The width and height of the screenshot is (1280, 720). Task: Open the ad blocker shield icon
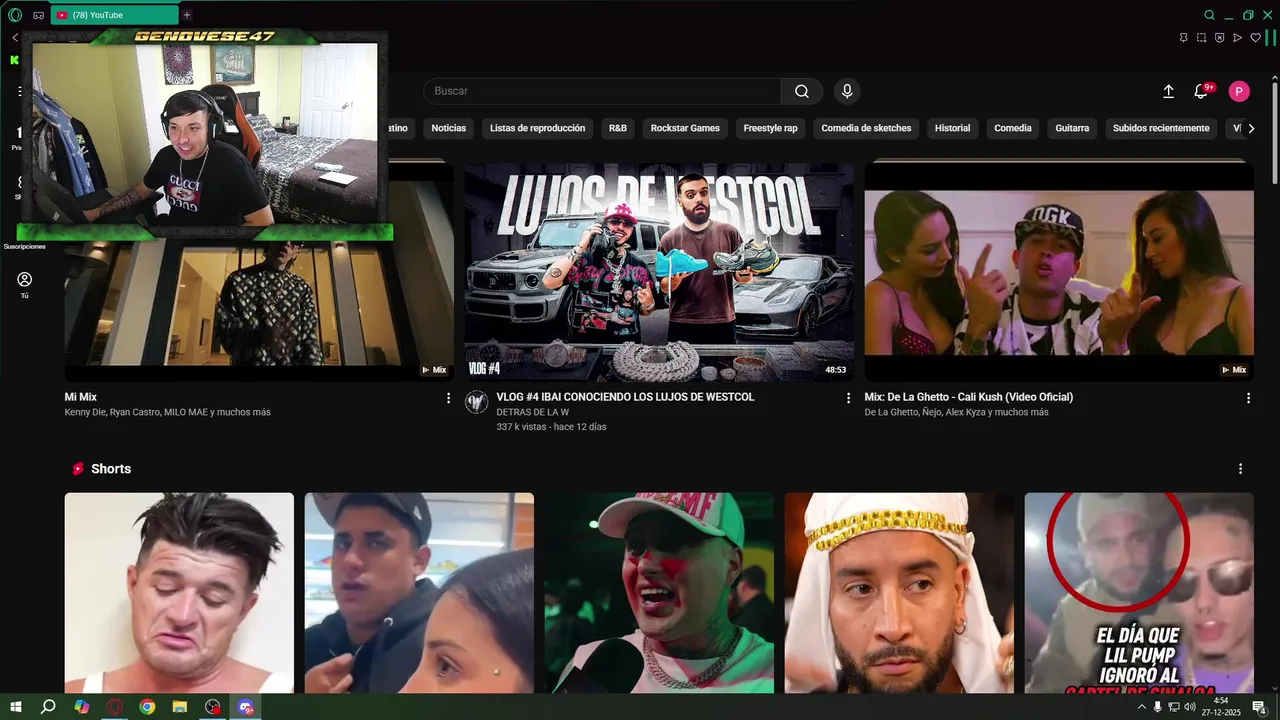pyautogui.click(x=1219, y=38)
